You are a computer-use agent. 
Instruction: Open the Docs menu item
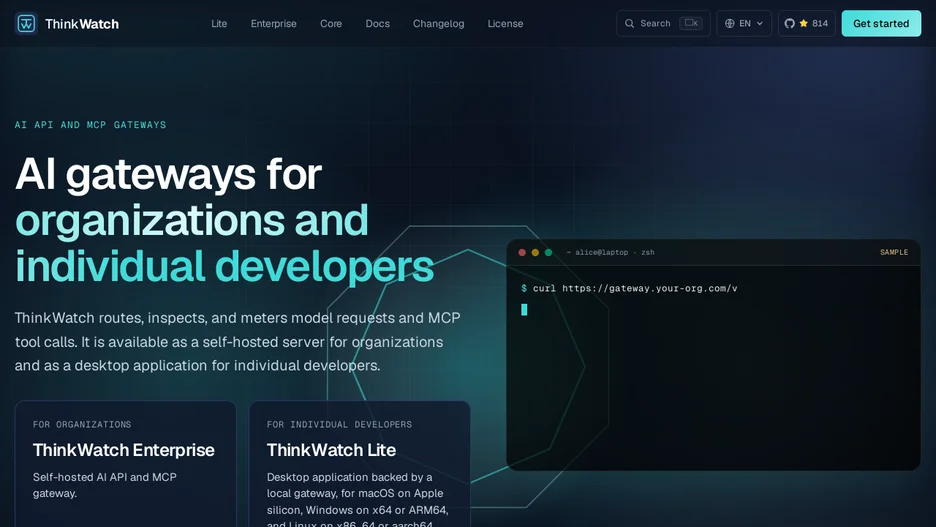tap(377, 24)
